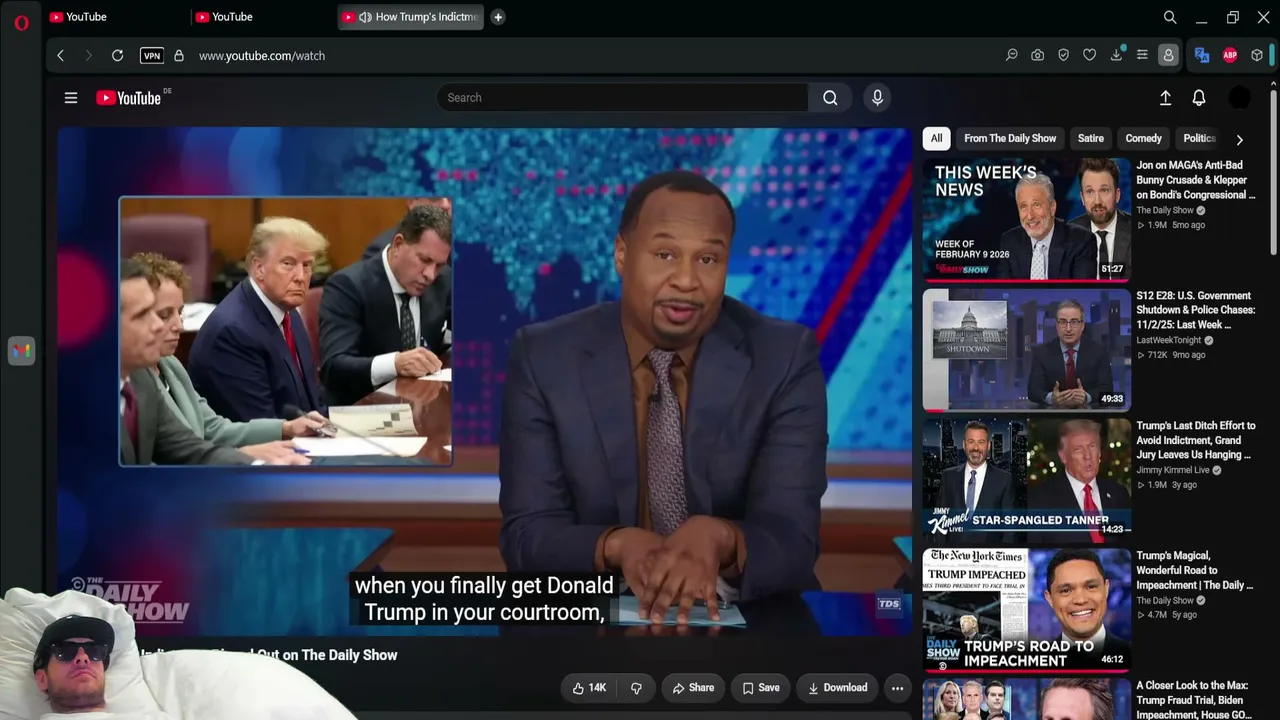This screenshot has height=720, width=1280.
Task: Open the YouTube guide hamburger menu
Action: point(71,98)
